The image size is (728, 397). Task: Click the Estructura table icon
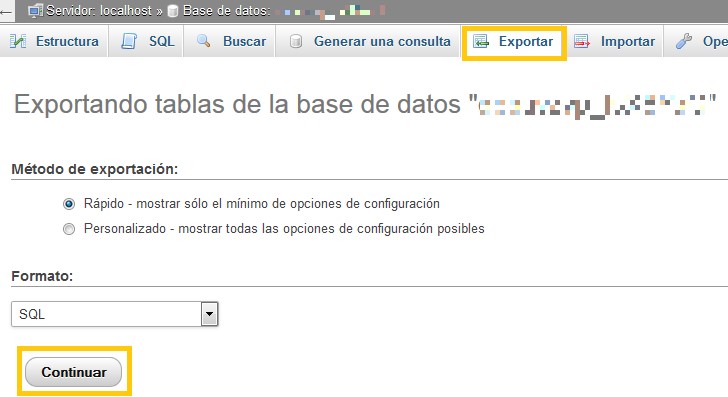18,41
